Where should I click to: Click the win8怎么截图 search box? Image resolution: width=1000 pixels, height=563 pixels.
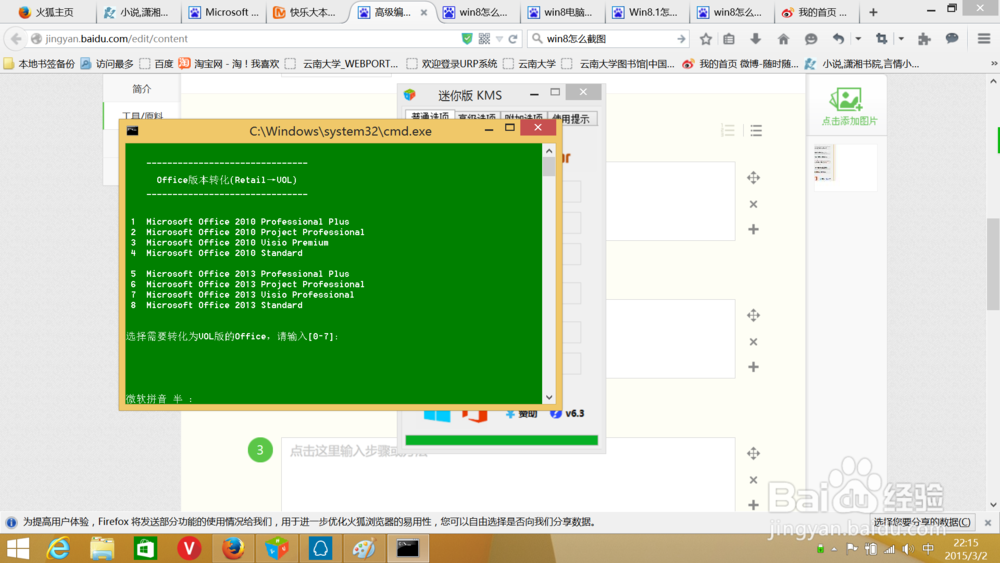(609, 39)
